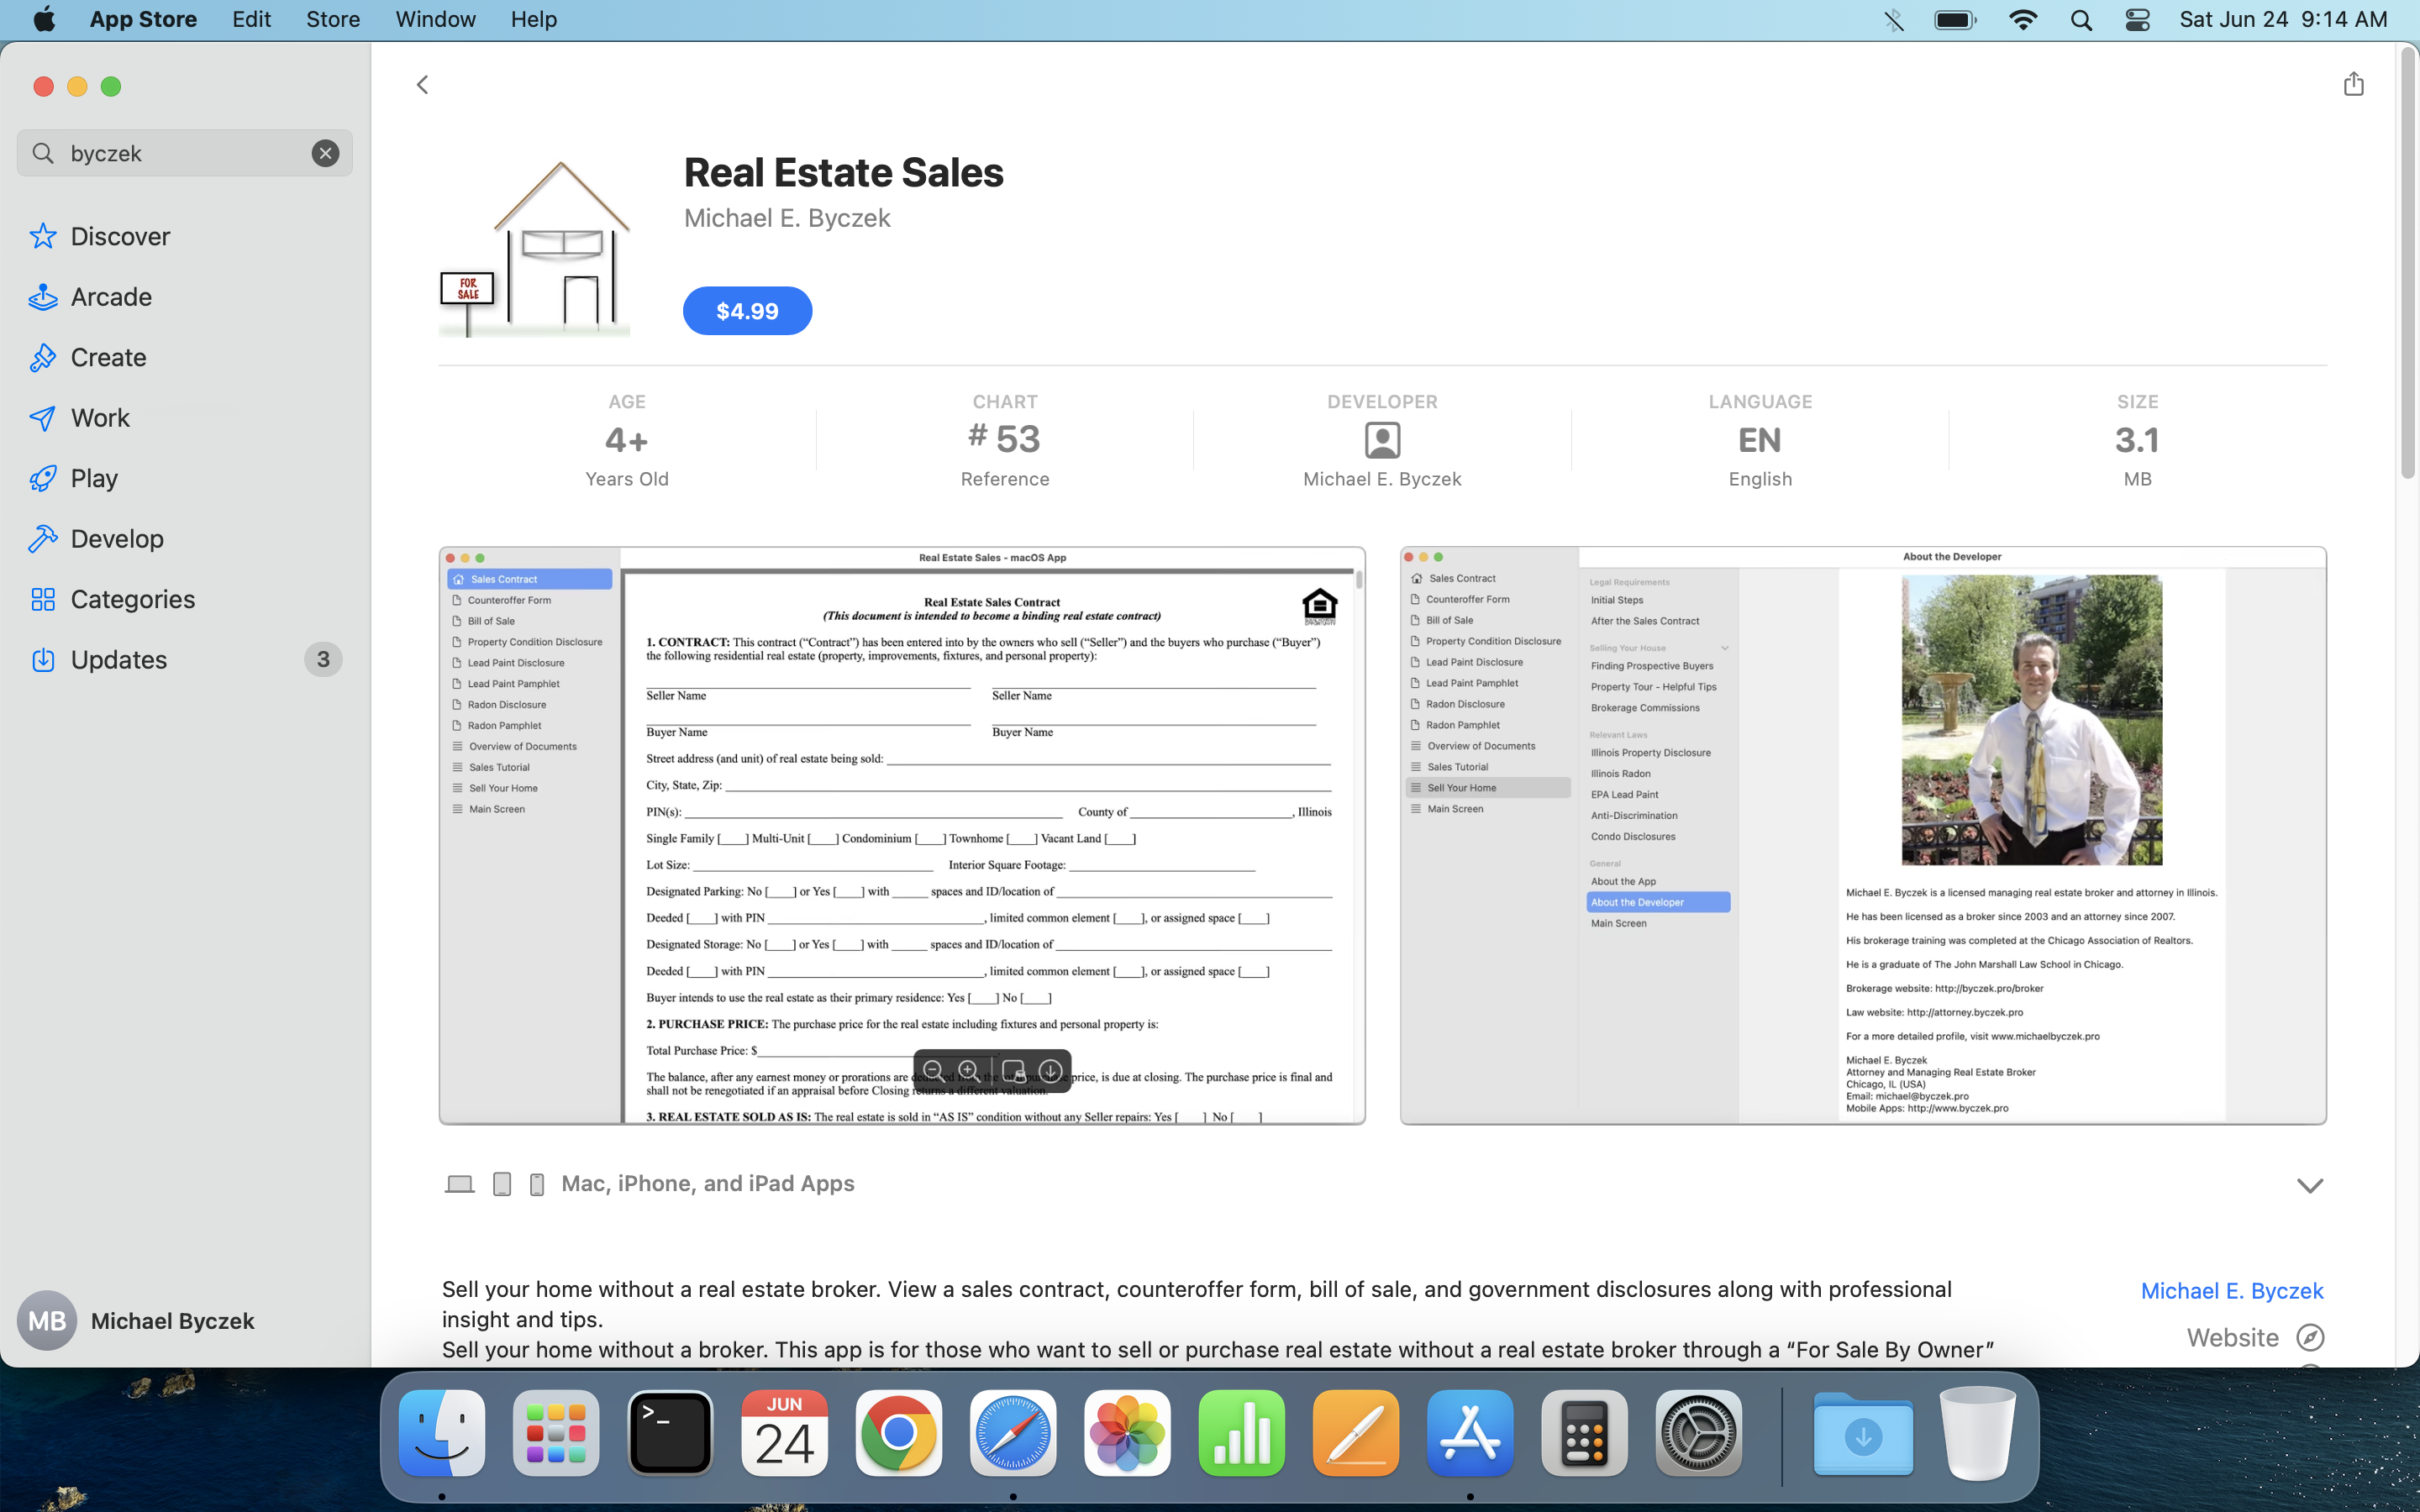The width and height of the screenshot is (2420, 1512).
Task: Click the search field containing byczek
Action: coord(185,153)
